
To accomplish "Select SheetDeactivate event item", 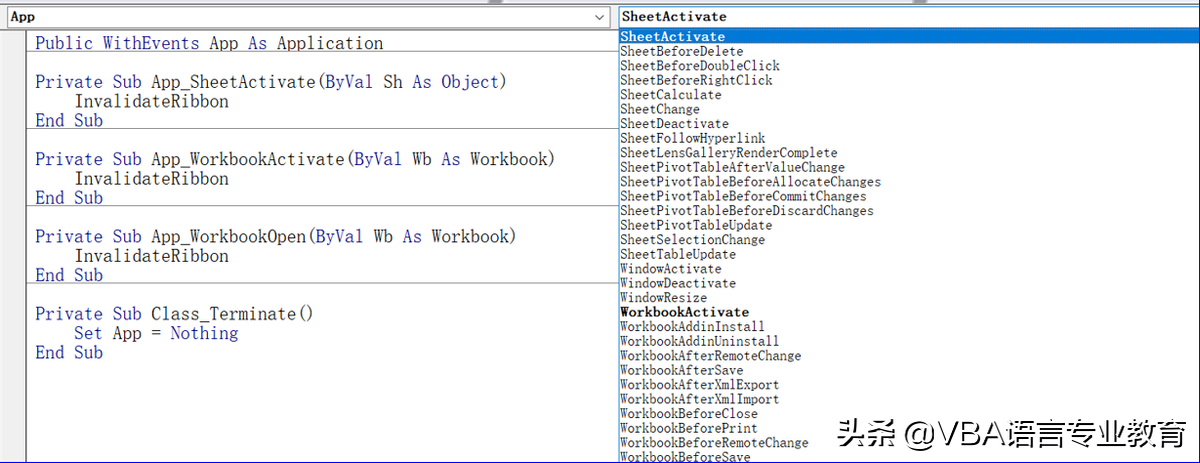I will click(x=673, y=124).
